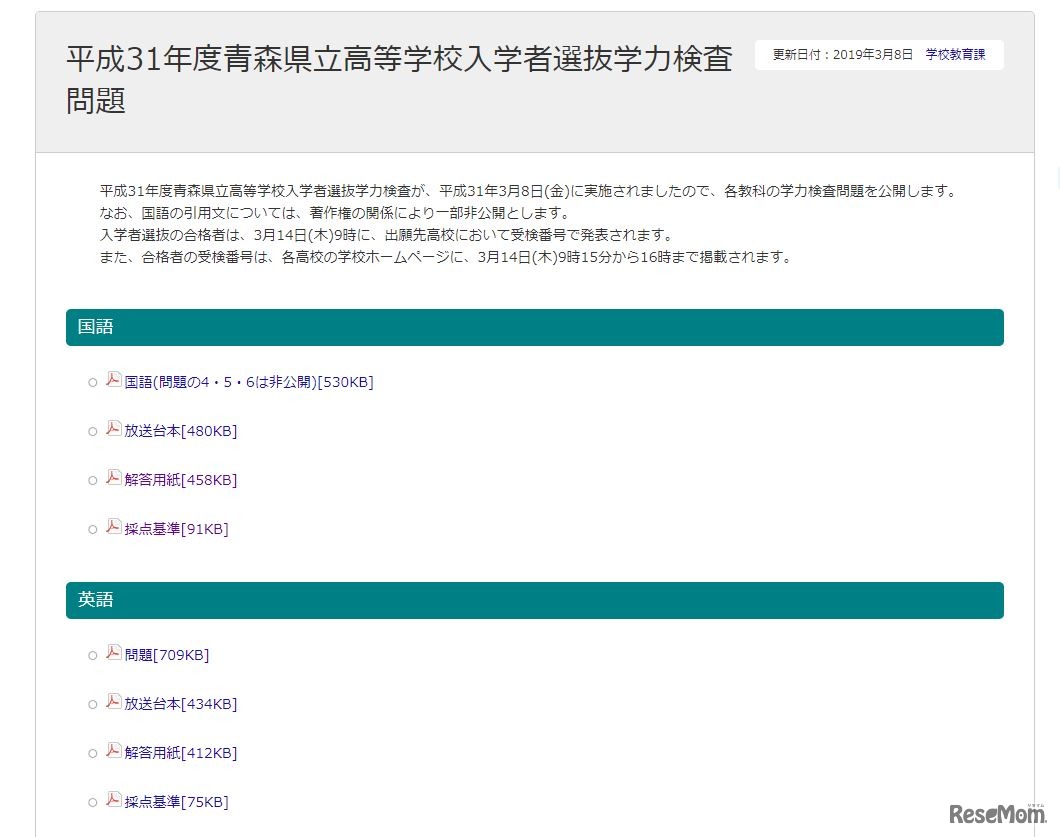The image size is (1060, 837).
Task: Open 英語 採点基準[75KB]
Action: point(176,801)
